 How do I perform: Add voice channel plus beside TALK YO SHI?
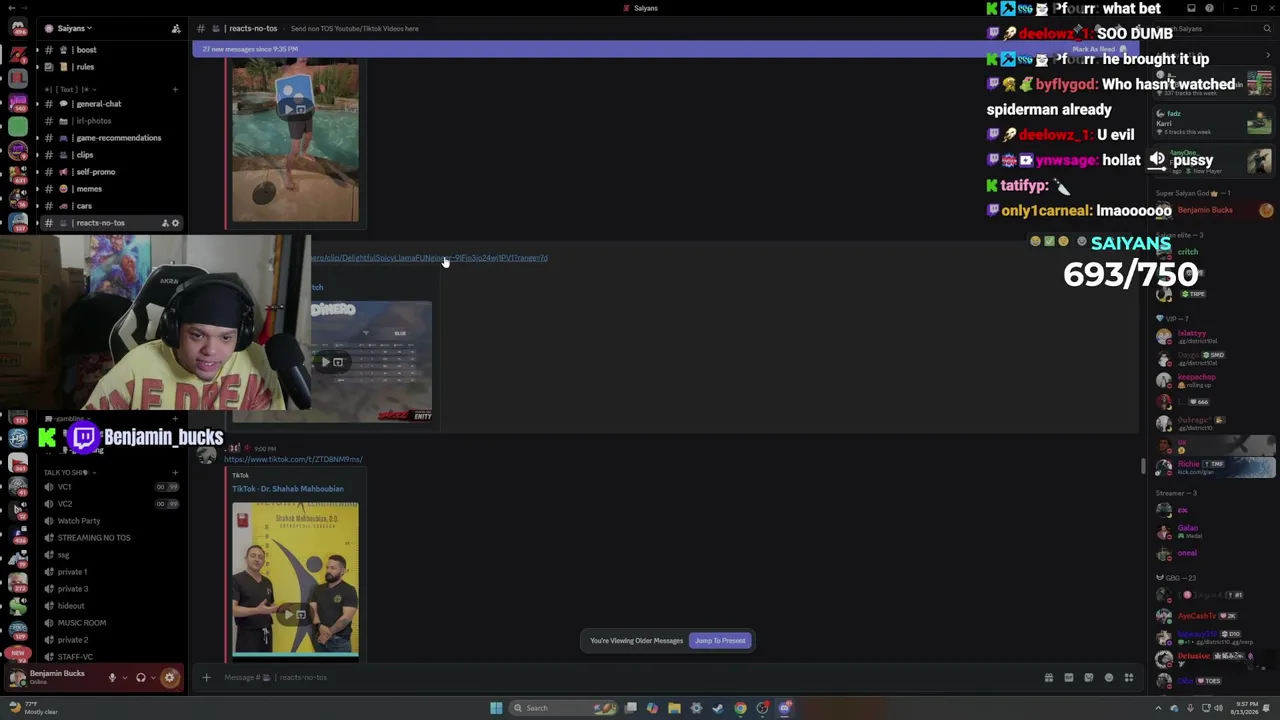(175, 472)
